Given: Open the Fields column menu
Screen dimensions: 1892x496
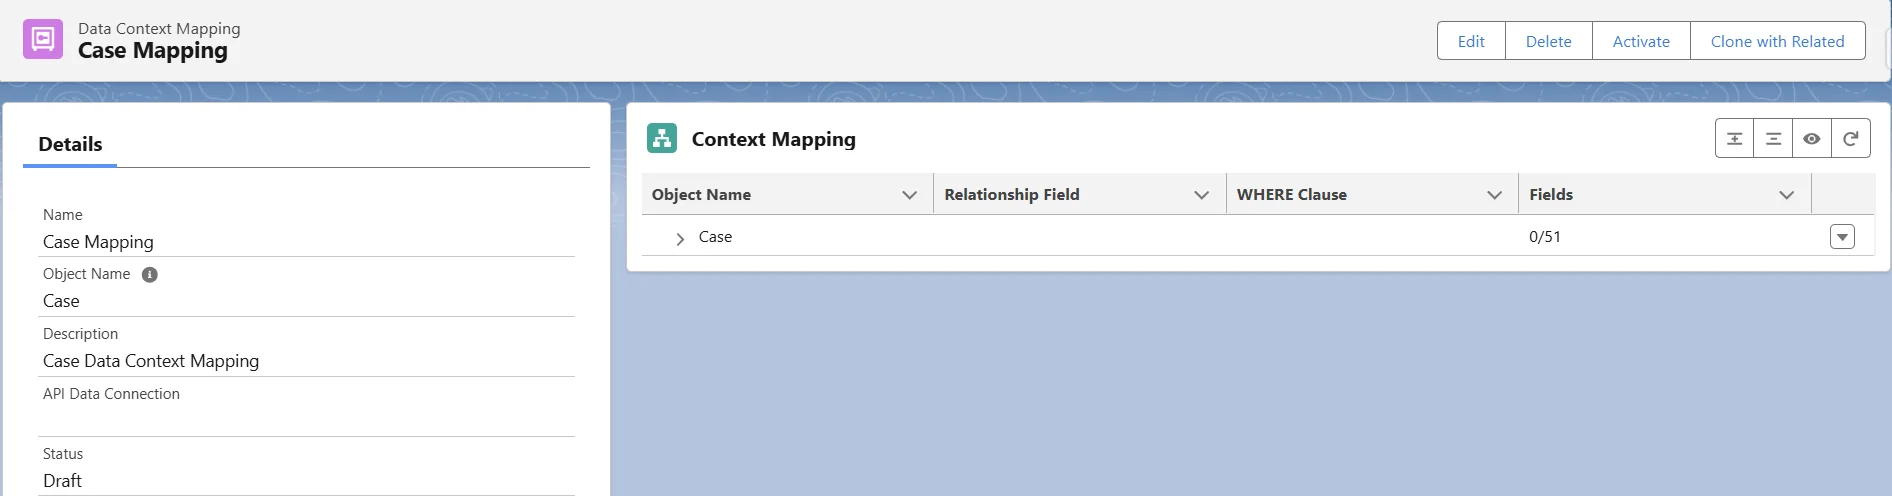Looking at the screenshot, I should click(1786, 195).
